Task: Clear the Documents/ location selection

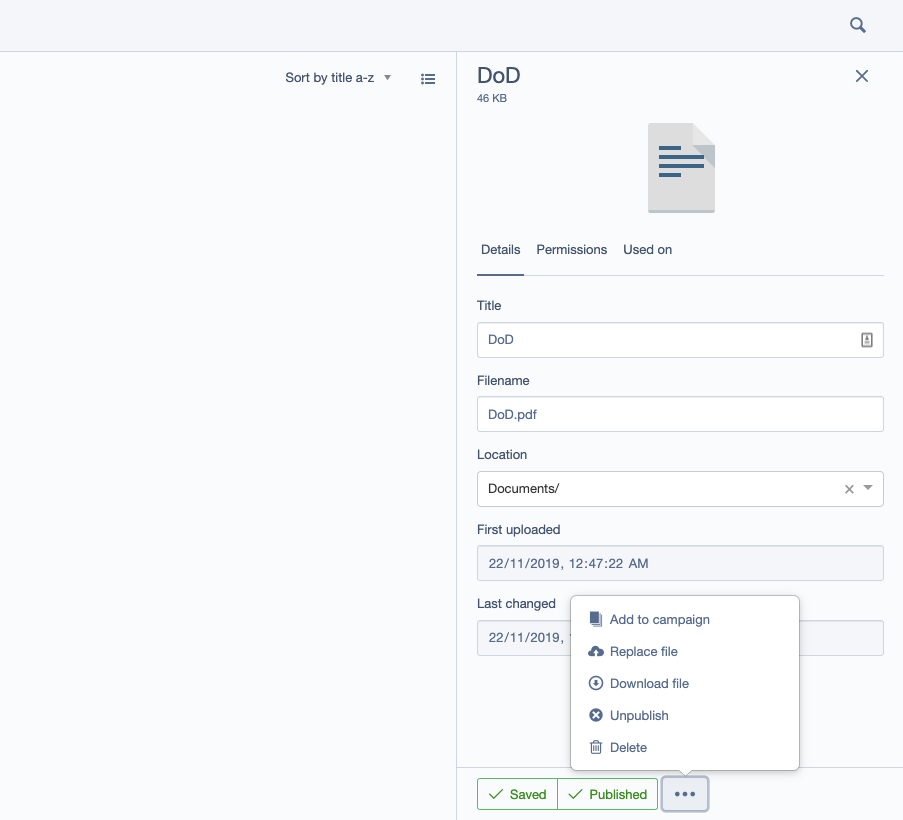Action: (x=848, y=489)
